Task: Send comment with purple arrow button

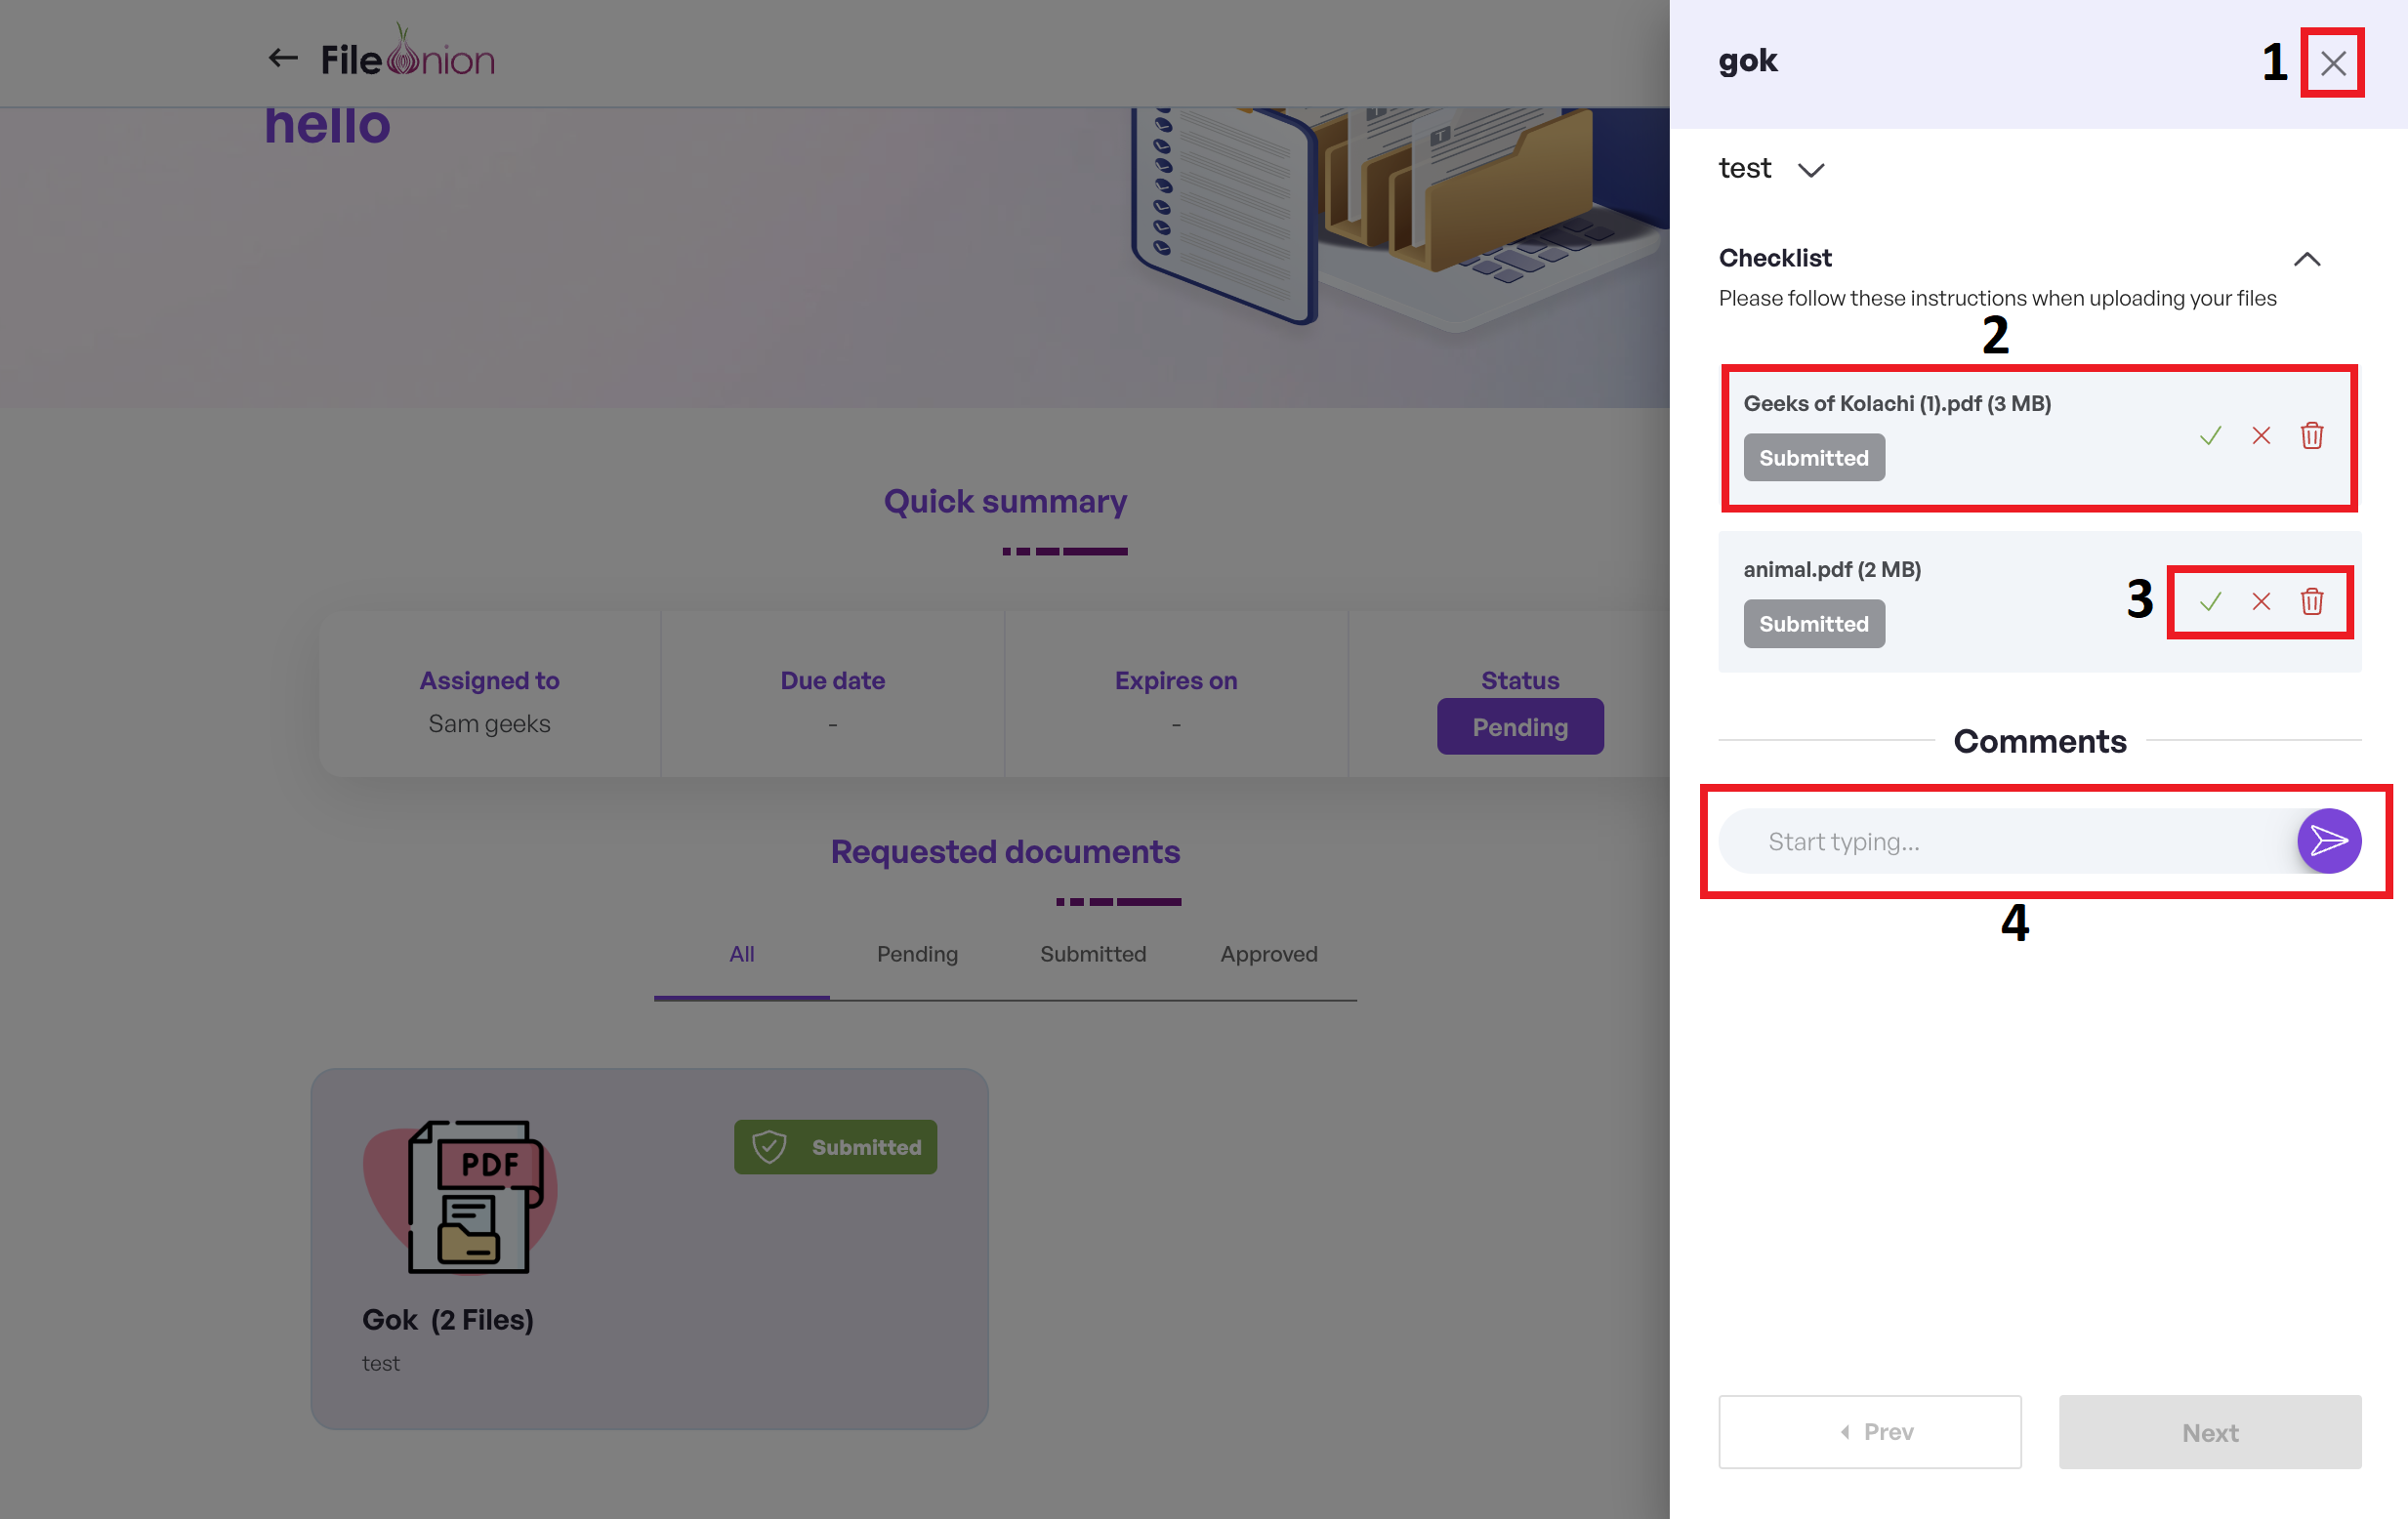Action: 2328,841
